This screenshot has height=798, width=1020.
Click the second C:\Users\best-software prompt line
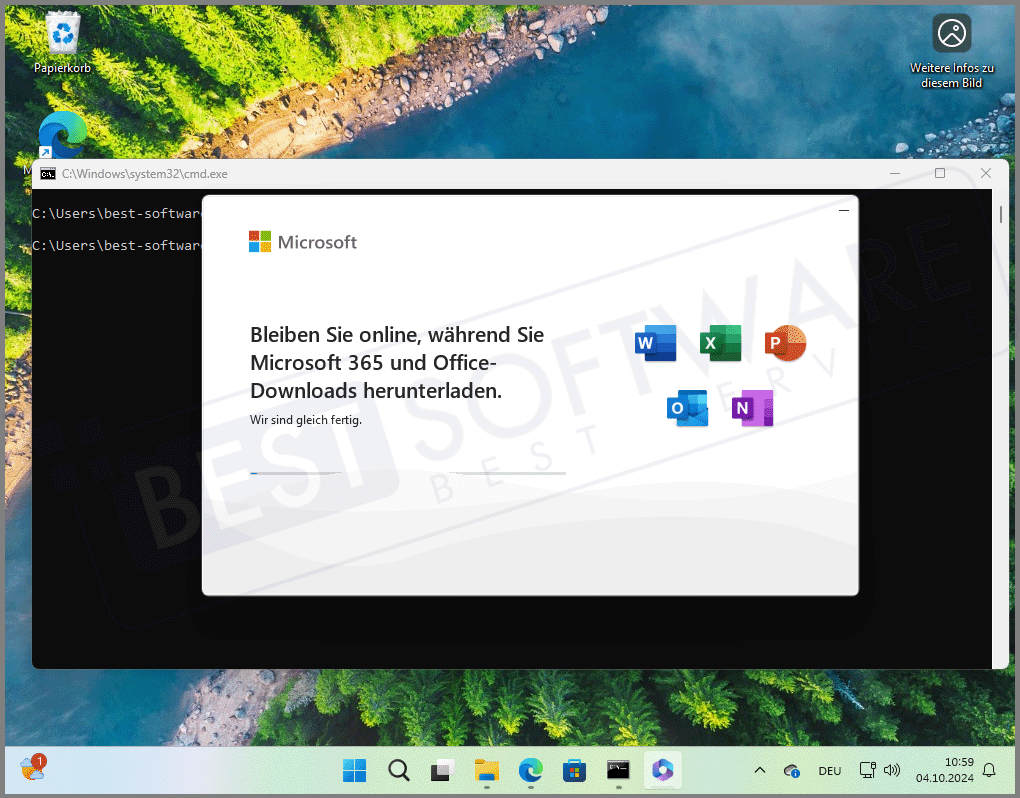pos(117,245)
